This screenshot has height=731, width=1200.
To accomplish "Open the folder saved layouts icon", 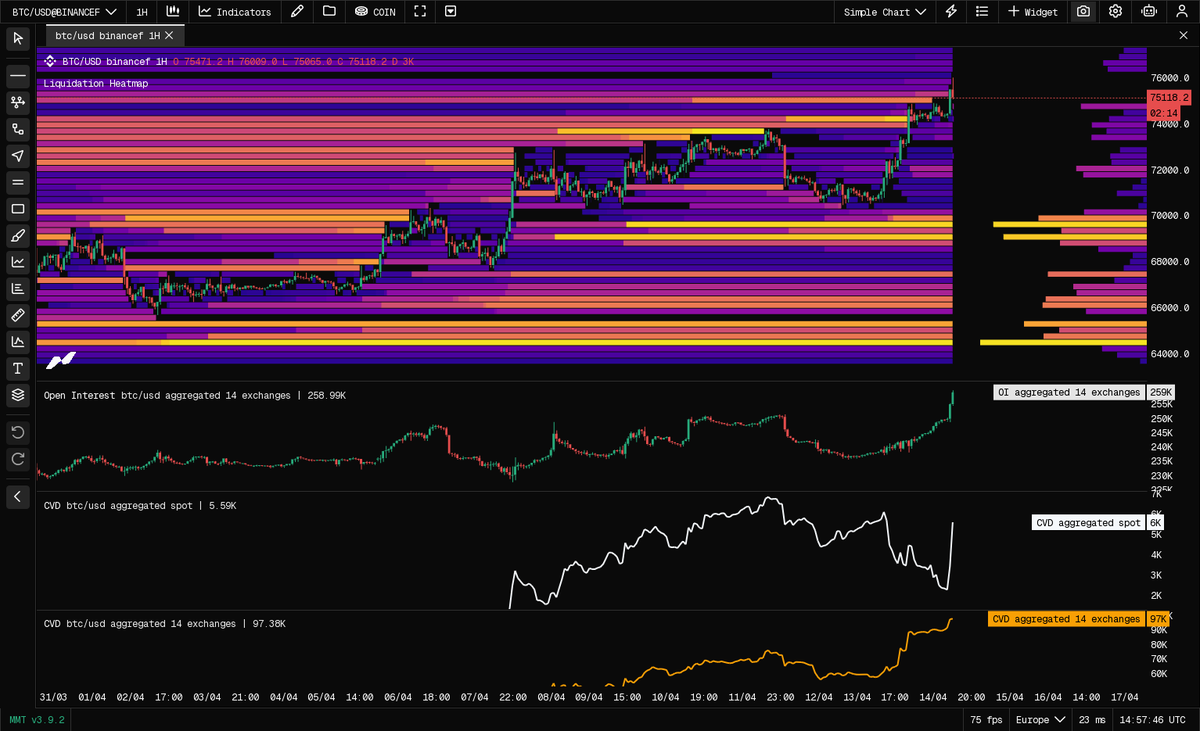I will [x=329, y=12].
